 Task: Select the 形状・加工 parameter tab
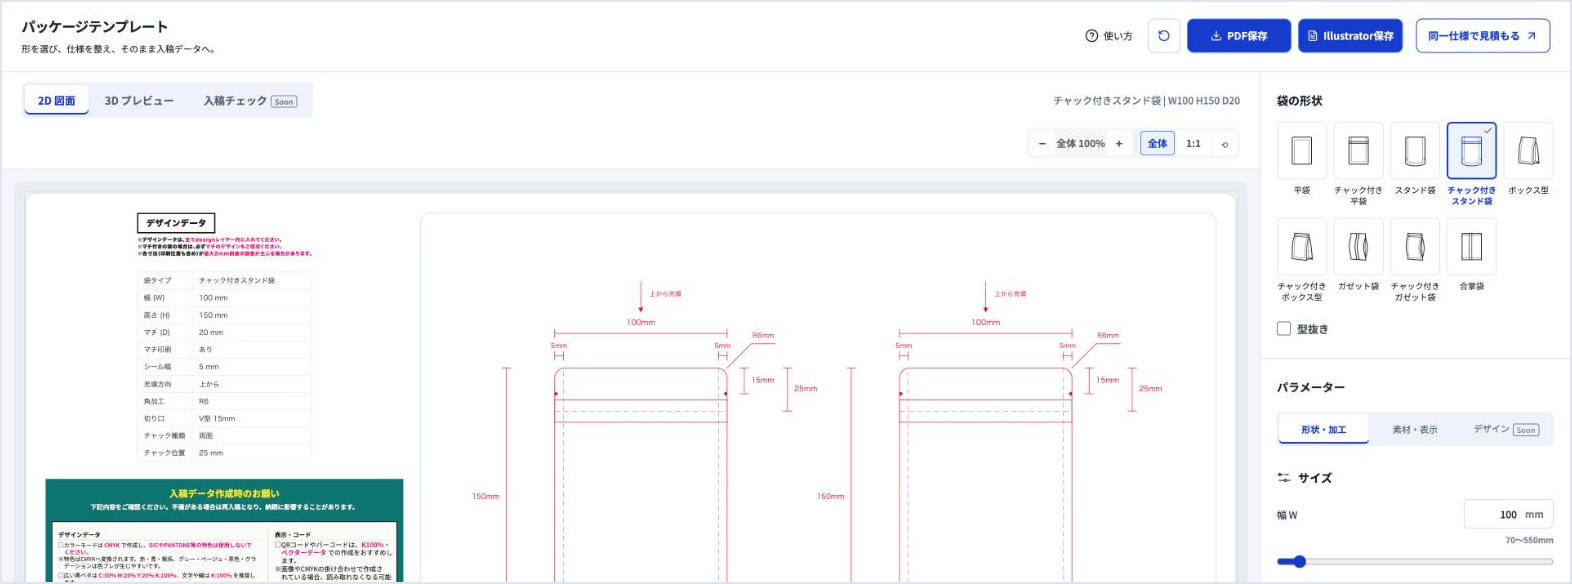(x=1323, y=430)
